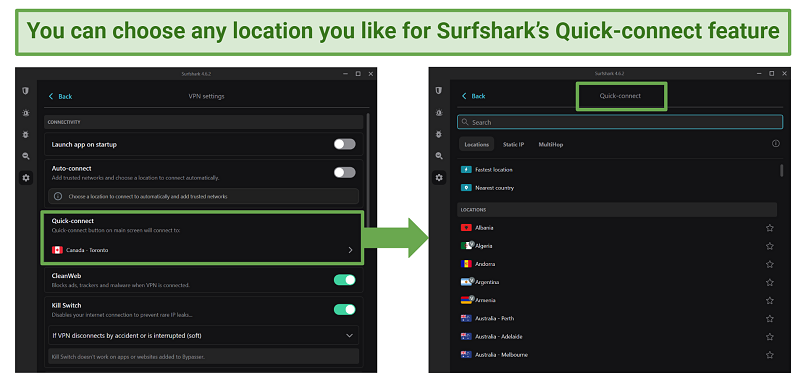Click the locations list scrollbar in Quick-connect window
The height and width of the screenshot is (384, 806).
click(x=782, y=170)
